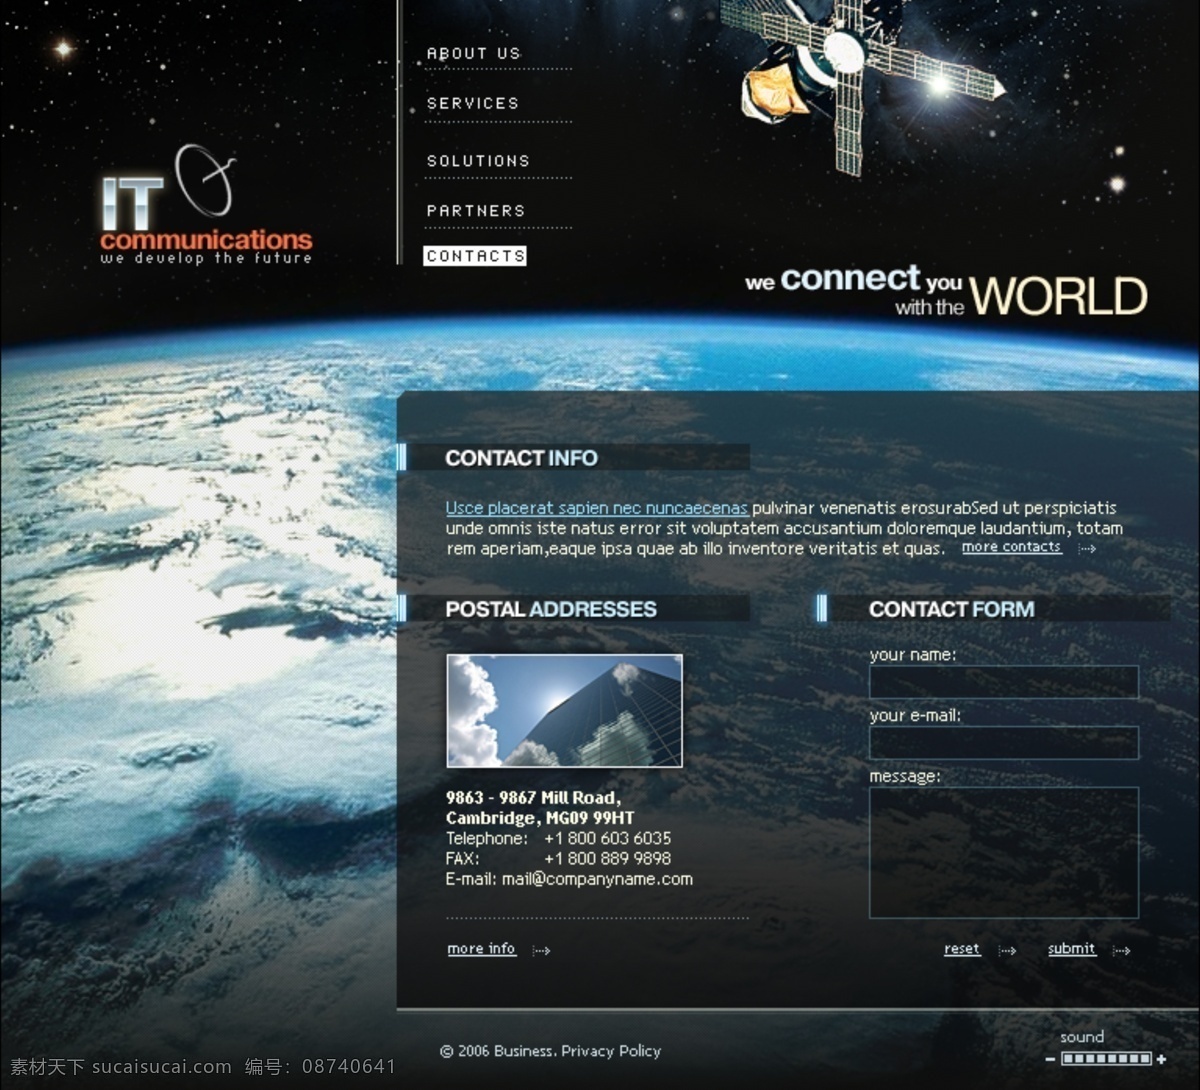Click the 'CONTACT INFO' heading
This screenshot has height=1090, width=1200.
point(521,458)
